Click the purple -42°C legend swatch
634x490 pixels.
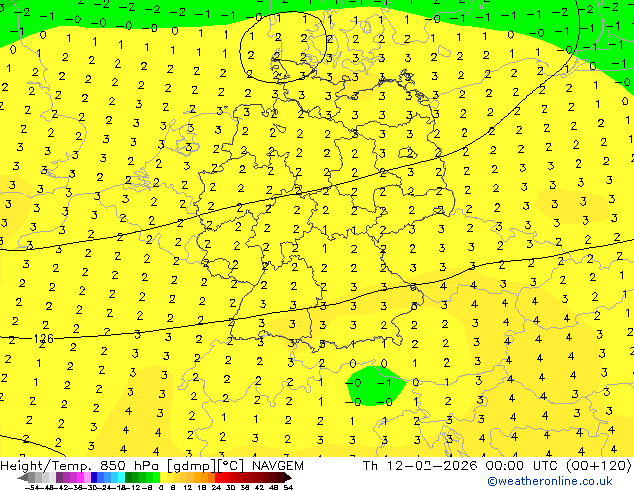pos(59,477)
